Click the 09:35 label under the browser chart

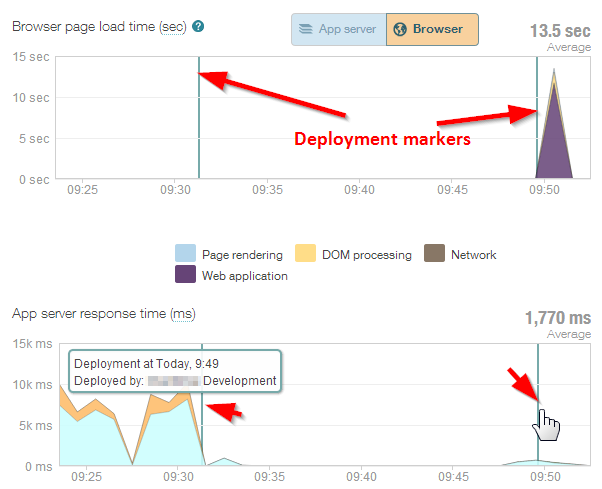[267, 190]
